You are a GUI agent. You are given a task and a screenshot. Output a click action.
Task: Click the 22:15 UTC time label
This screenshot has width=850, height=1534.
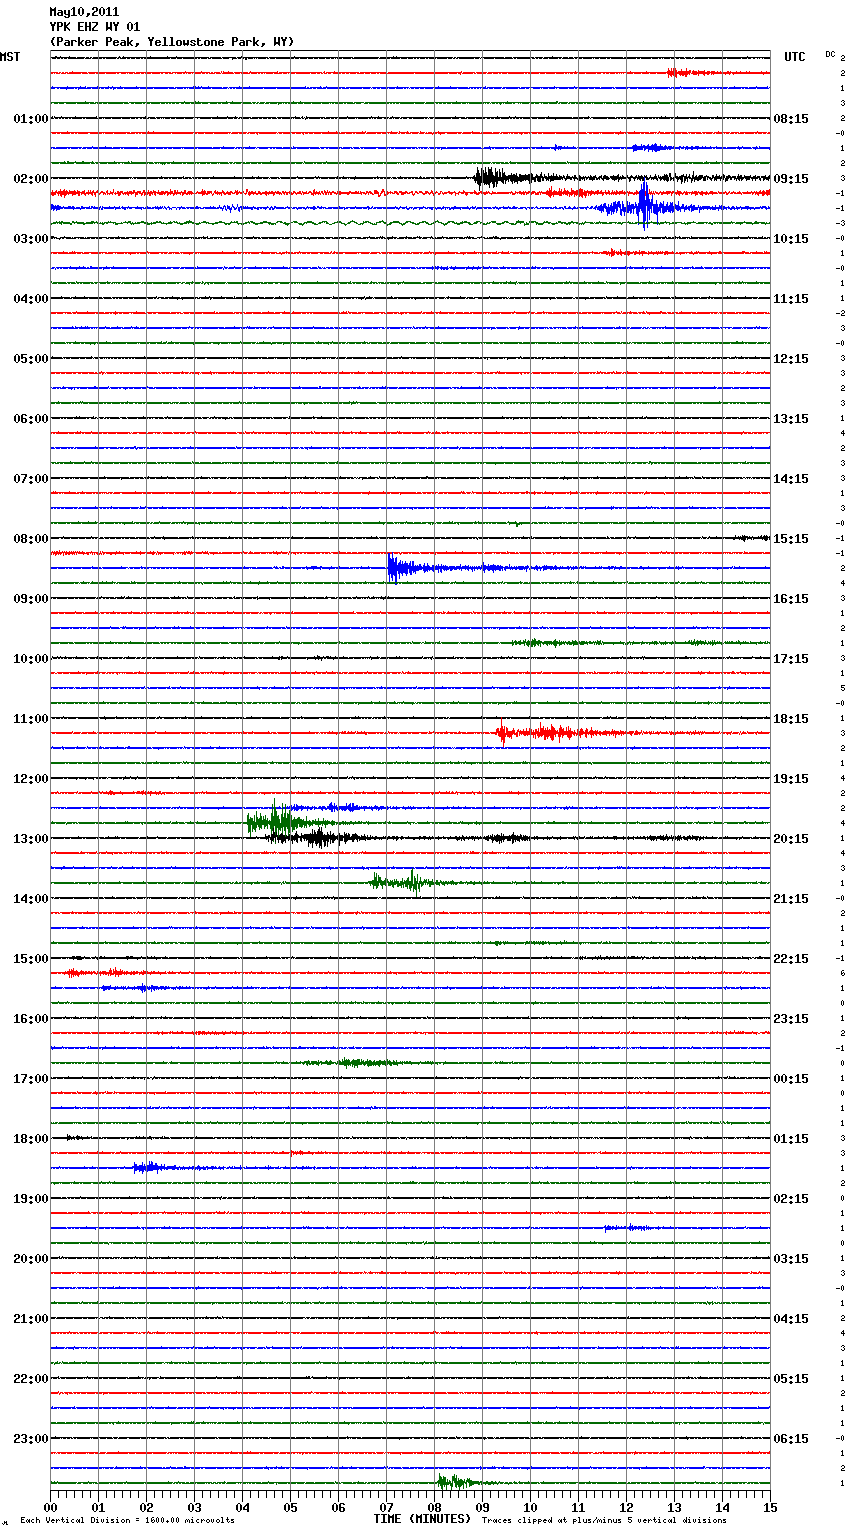[x=791, y=959]
